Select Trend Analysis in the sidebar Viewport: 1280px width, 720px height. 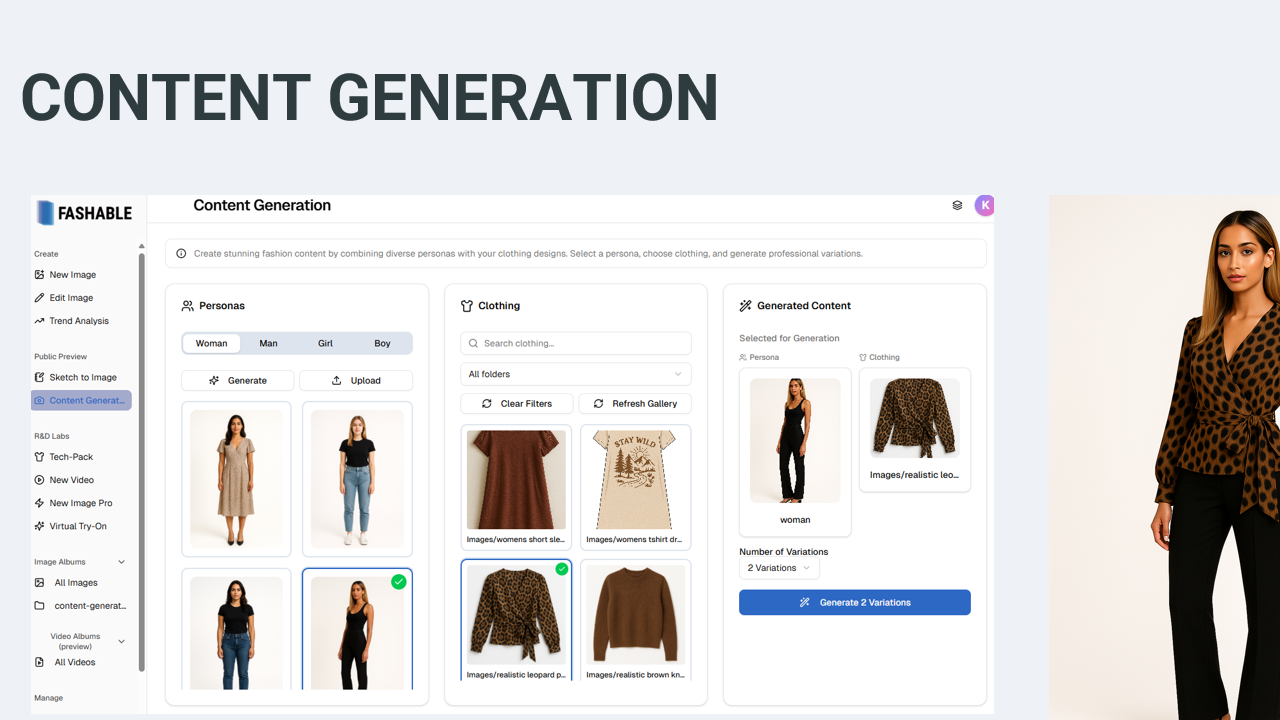pyautogui.click(x=79, y=321)
